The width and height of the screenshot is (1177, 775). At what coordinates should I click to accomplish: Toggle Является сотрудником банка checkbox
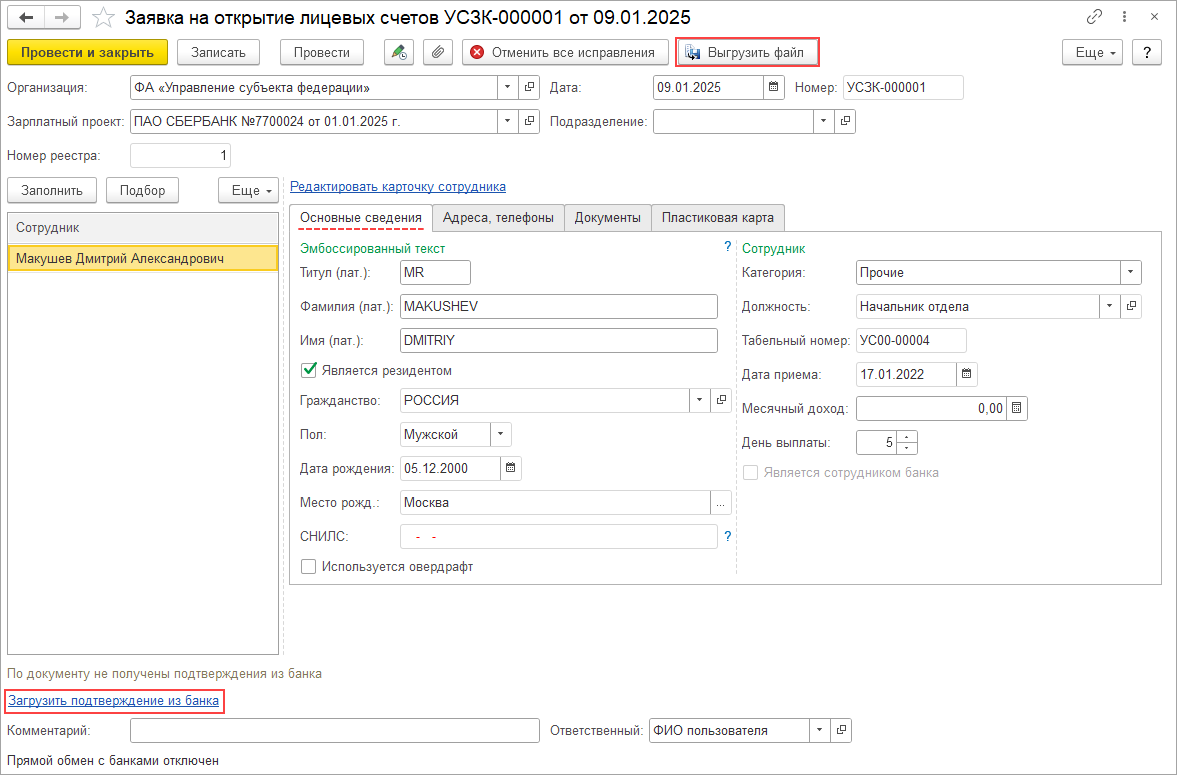(750, 472)
